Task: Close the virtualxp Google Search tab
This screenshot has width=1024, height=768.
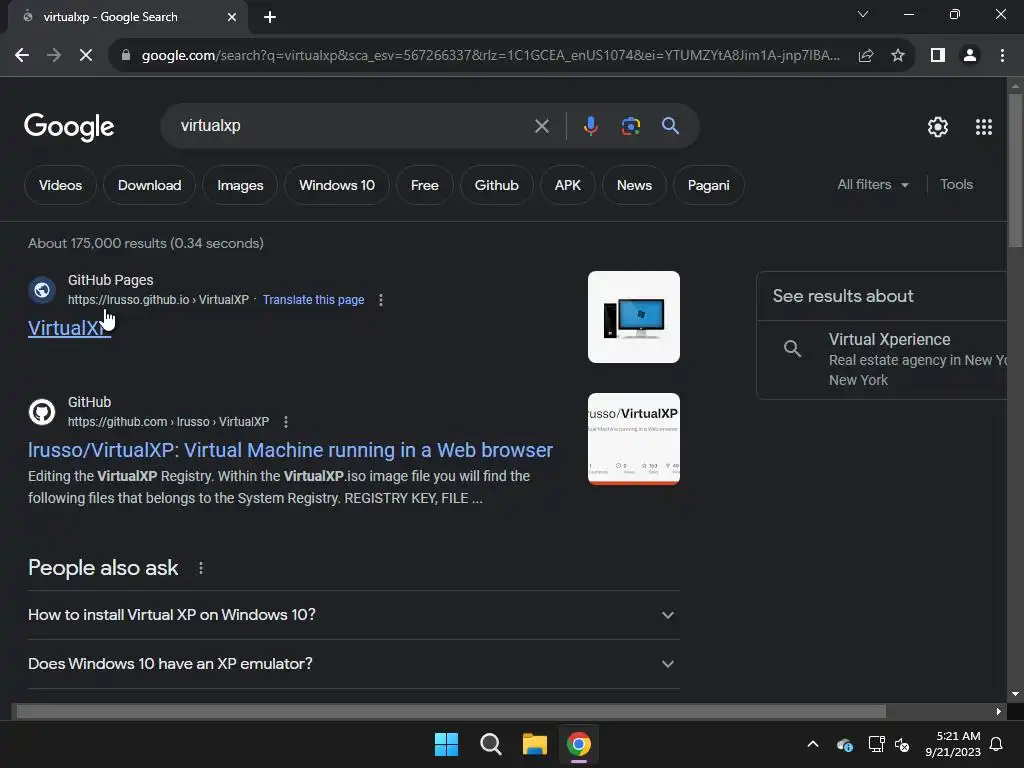Action: point(232,17)
